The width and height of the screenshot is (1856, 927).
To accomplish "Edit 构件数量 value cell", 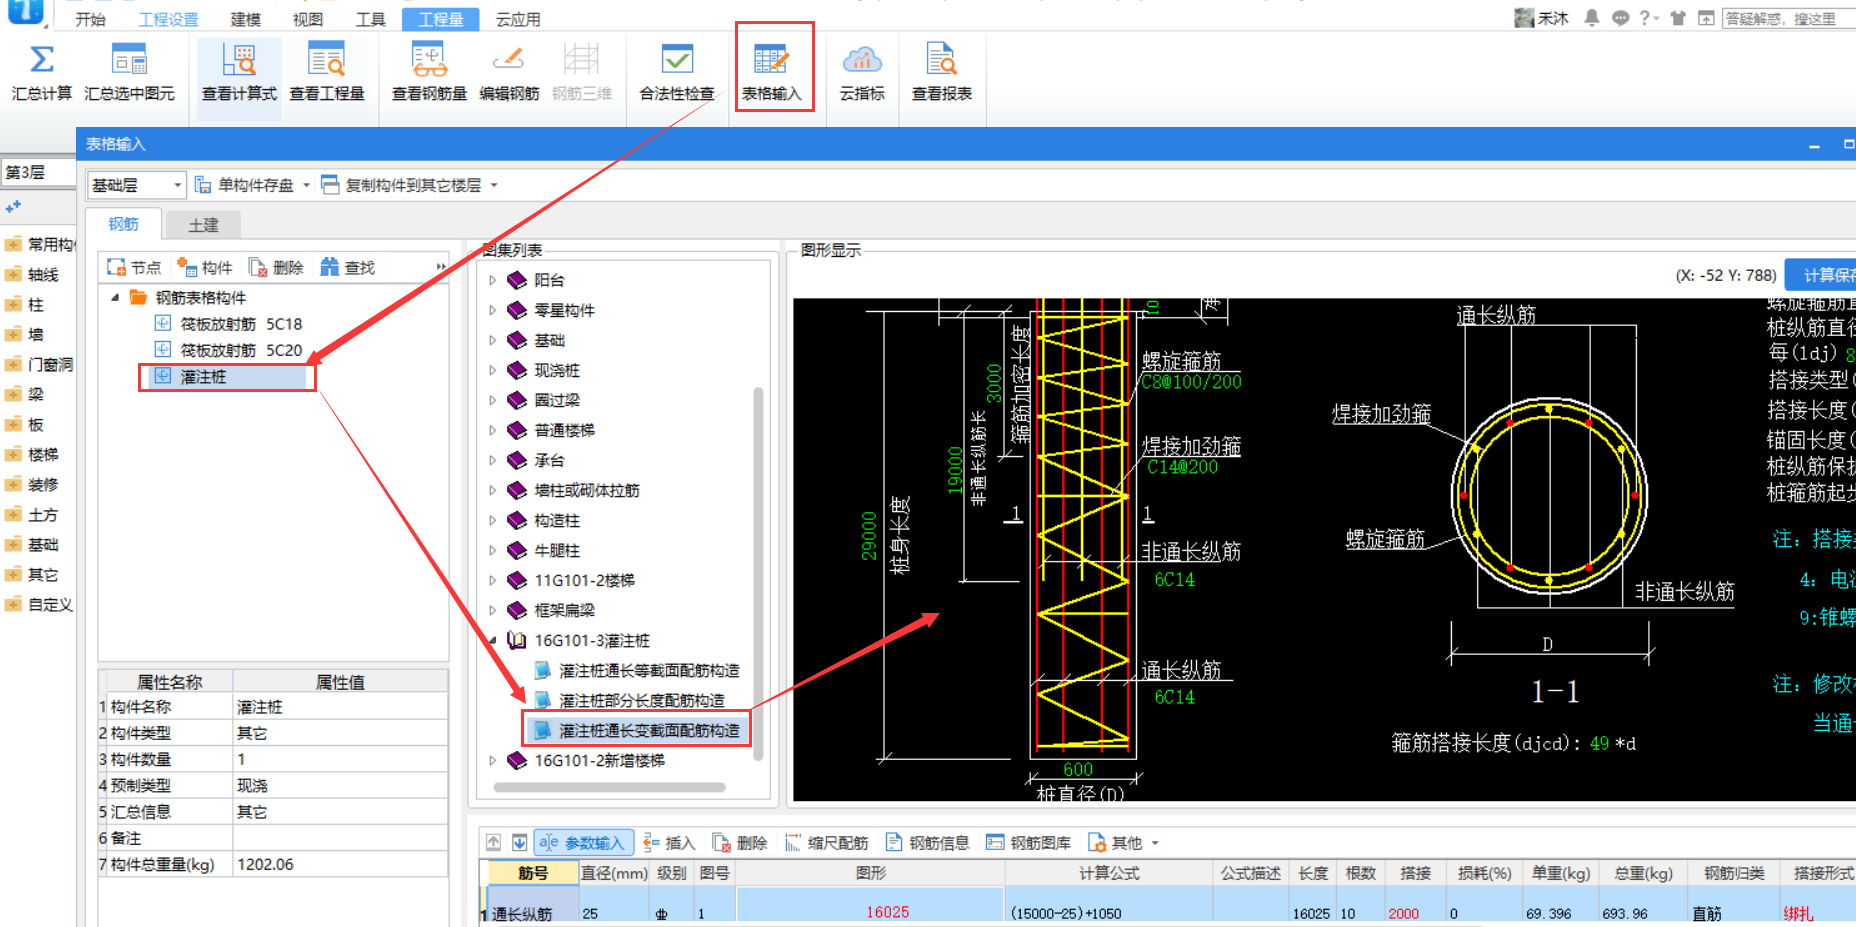I will (x=340, y=759).
